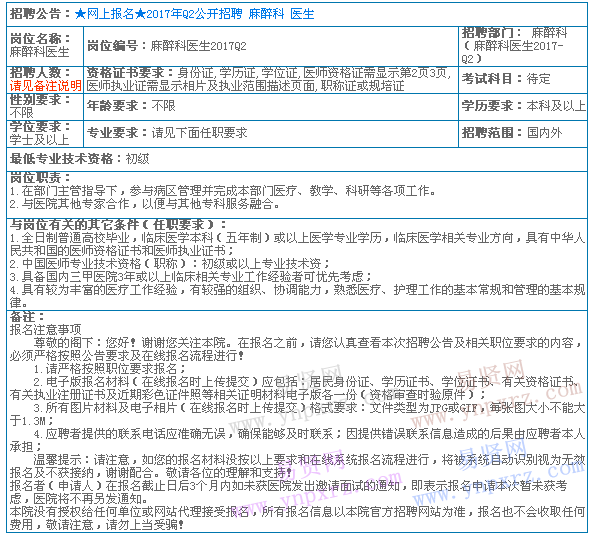Open the 网上报名 2017年Q2公开招聘 麻醉科 医生 link
Screen dimensions: 595x540
pyautogui.click(x=195, y=14)
